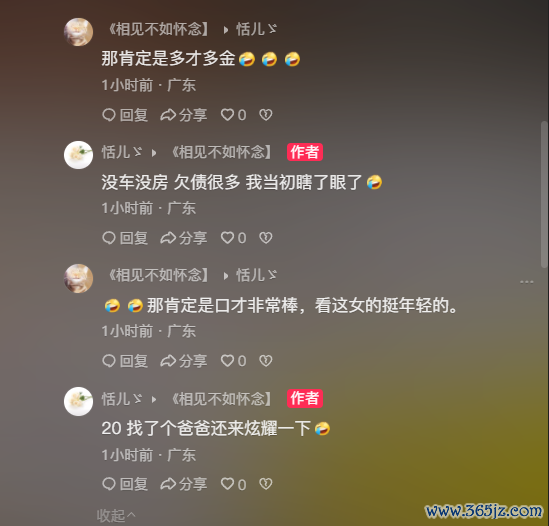Open 恬儿 author avatar on 没车没房 reply
Image resolution: width=549 pixels, height=526 pixels.
[x=78, y=155]
